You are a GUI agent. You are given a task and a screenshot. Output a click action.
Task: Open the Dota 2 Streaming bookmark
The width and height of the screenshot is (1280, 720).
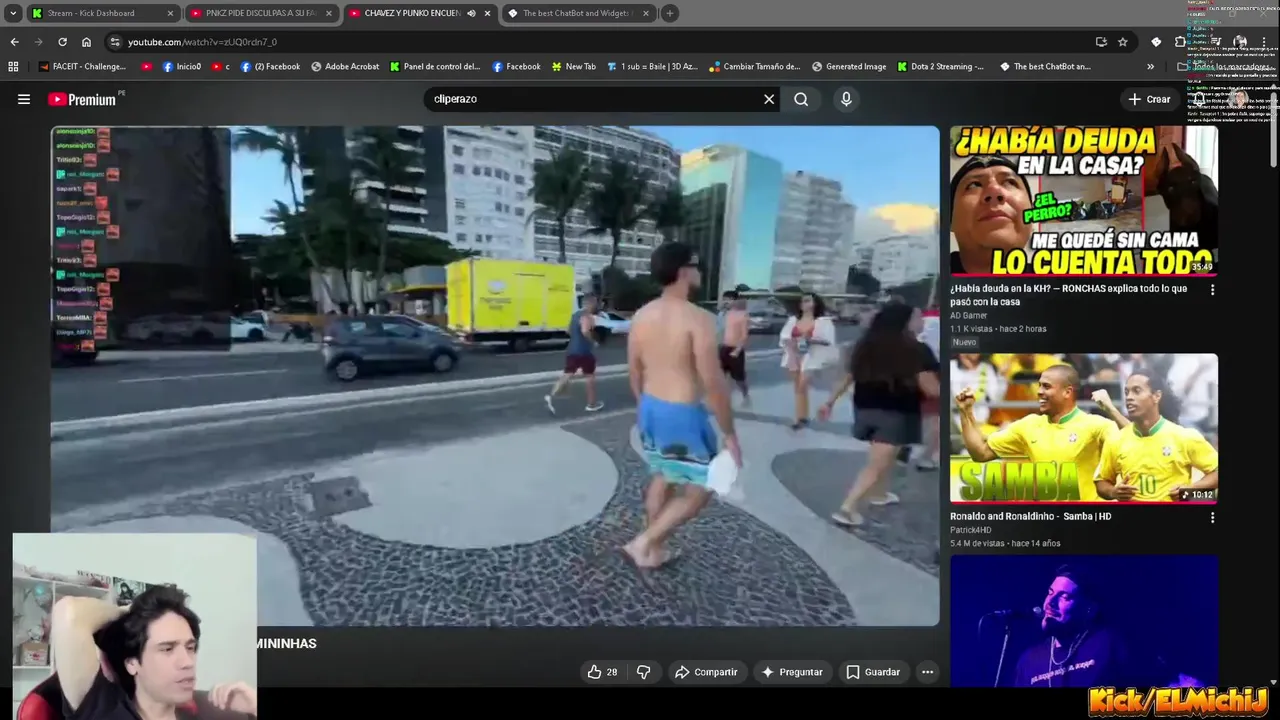pos(940,66)
